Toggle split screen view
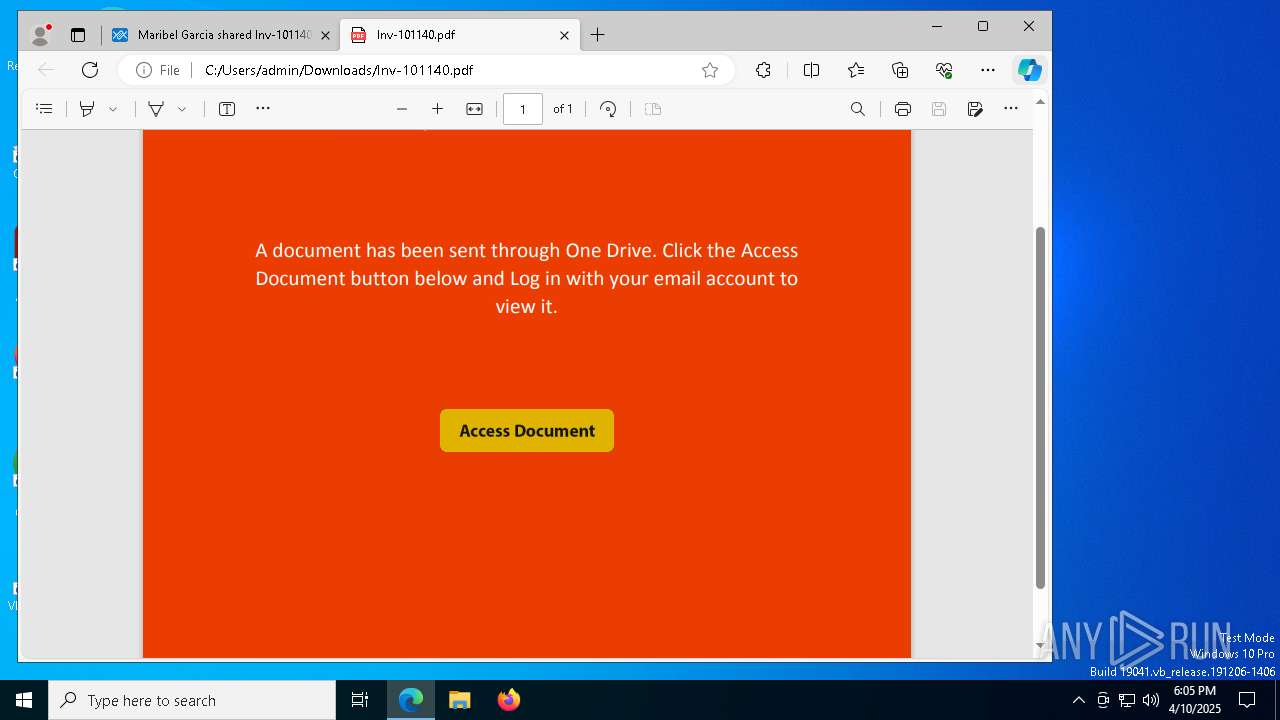Viewport: 1280px width, 720px height. click(x=811, y=70)
